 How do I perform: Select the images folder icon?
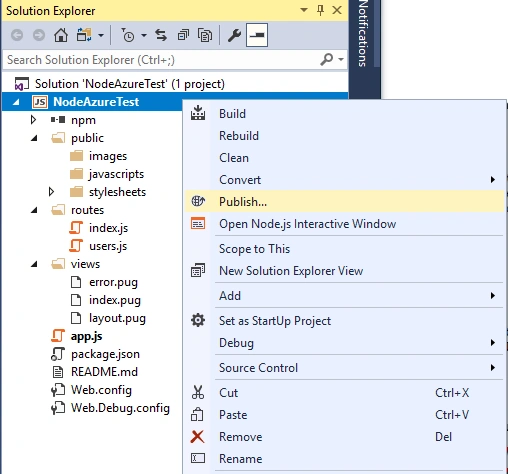coord(76,156)
